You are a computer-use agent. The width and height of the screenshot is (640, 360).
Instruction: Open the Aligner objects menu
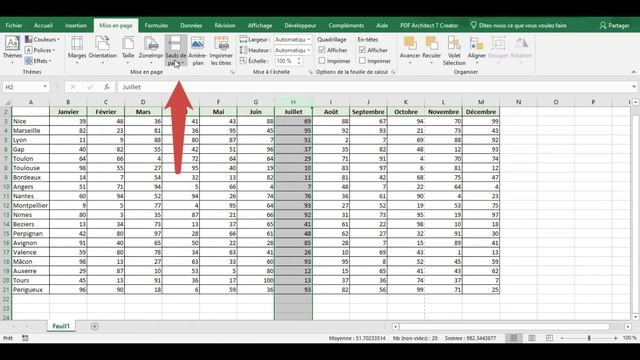pyautogui.click(x=476, y=50)
